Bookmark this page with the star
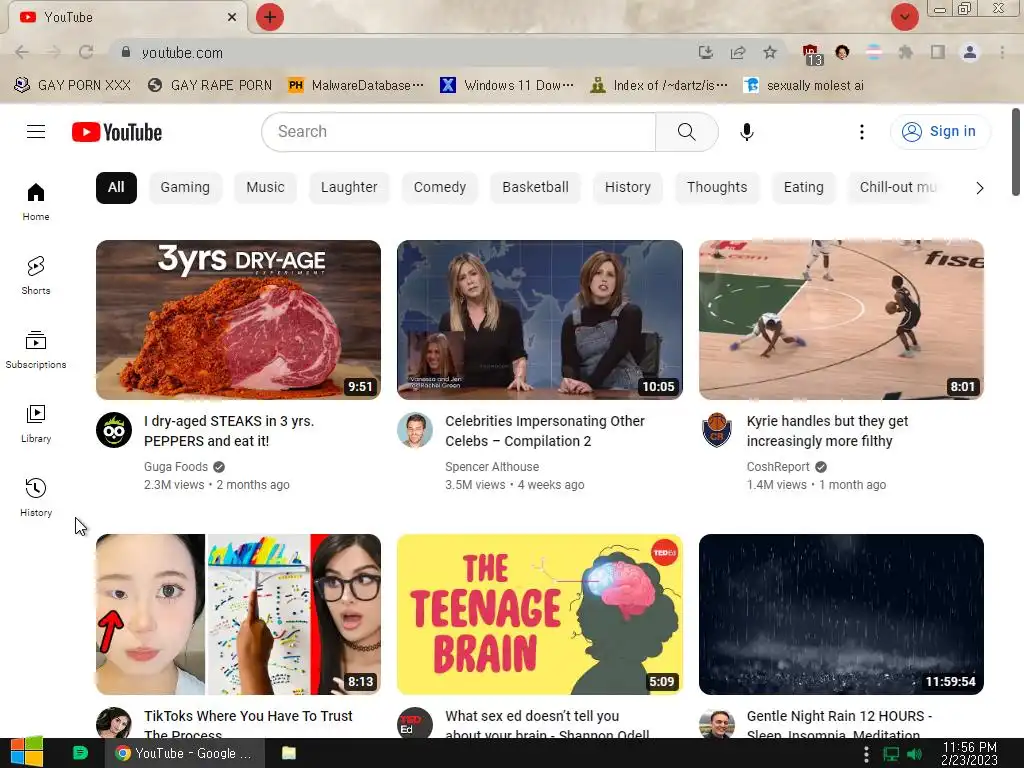 pos(770,52)
